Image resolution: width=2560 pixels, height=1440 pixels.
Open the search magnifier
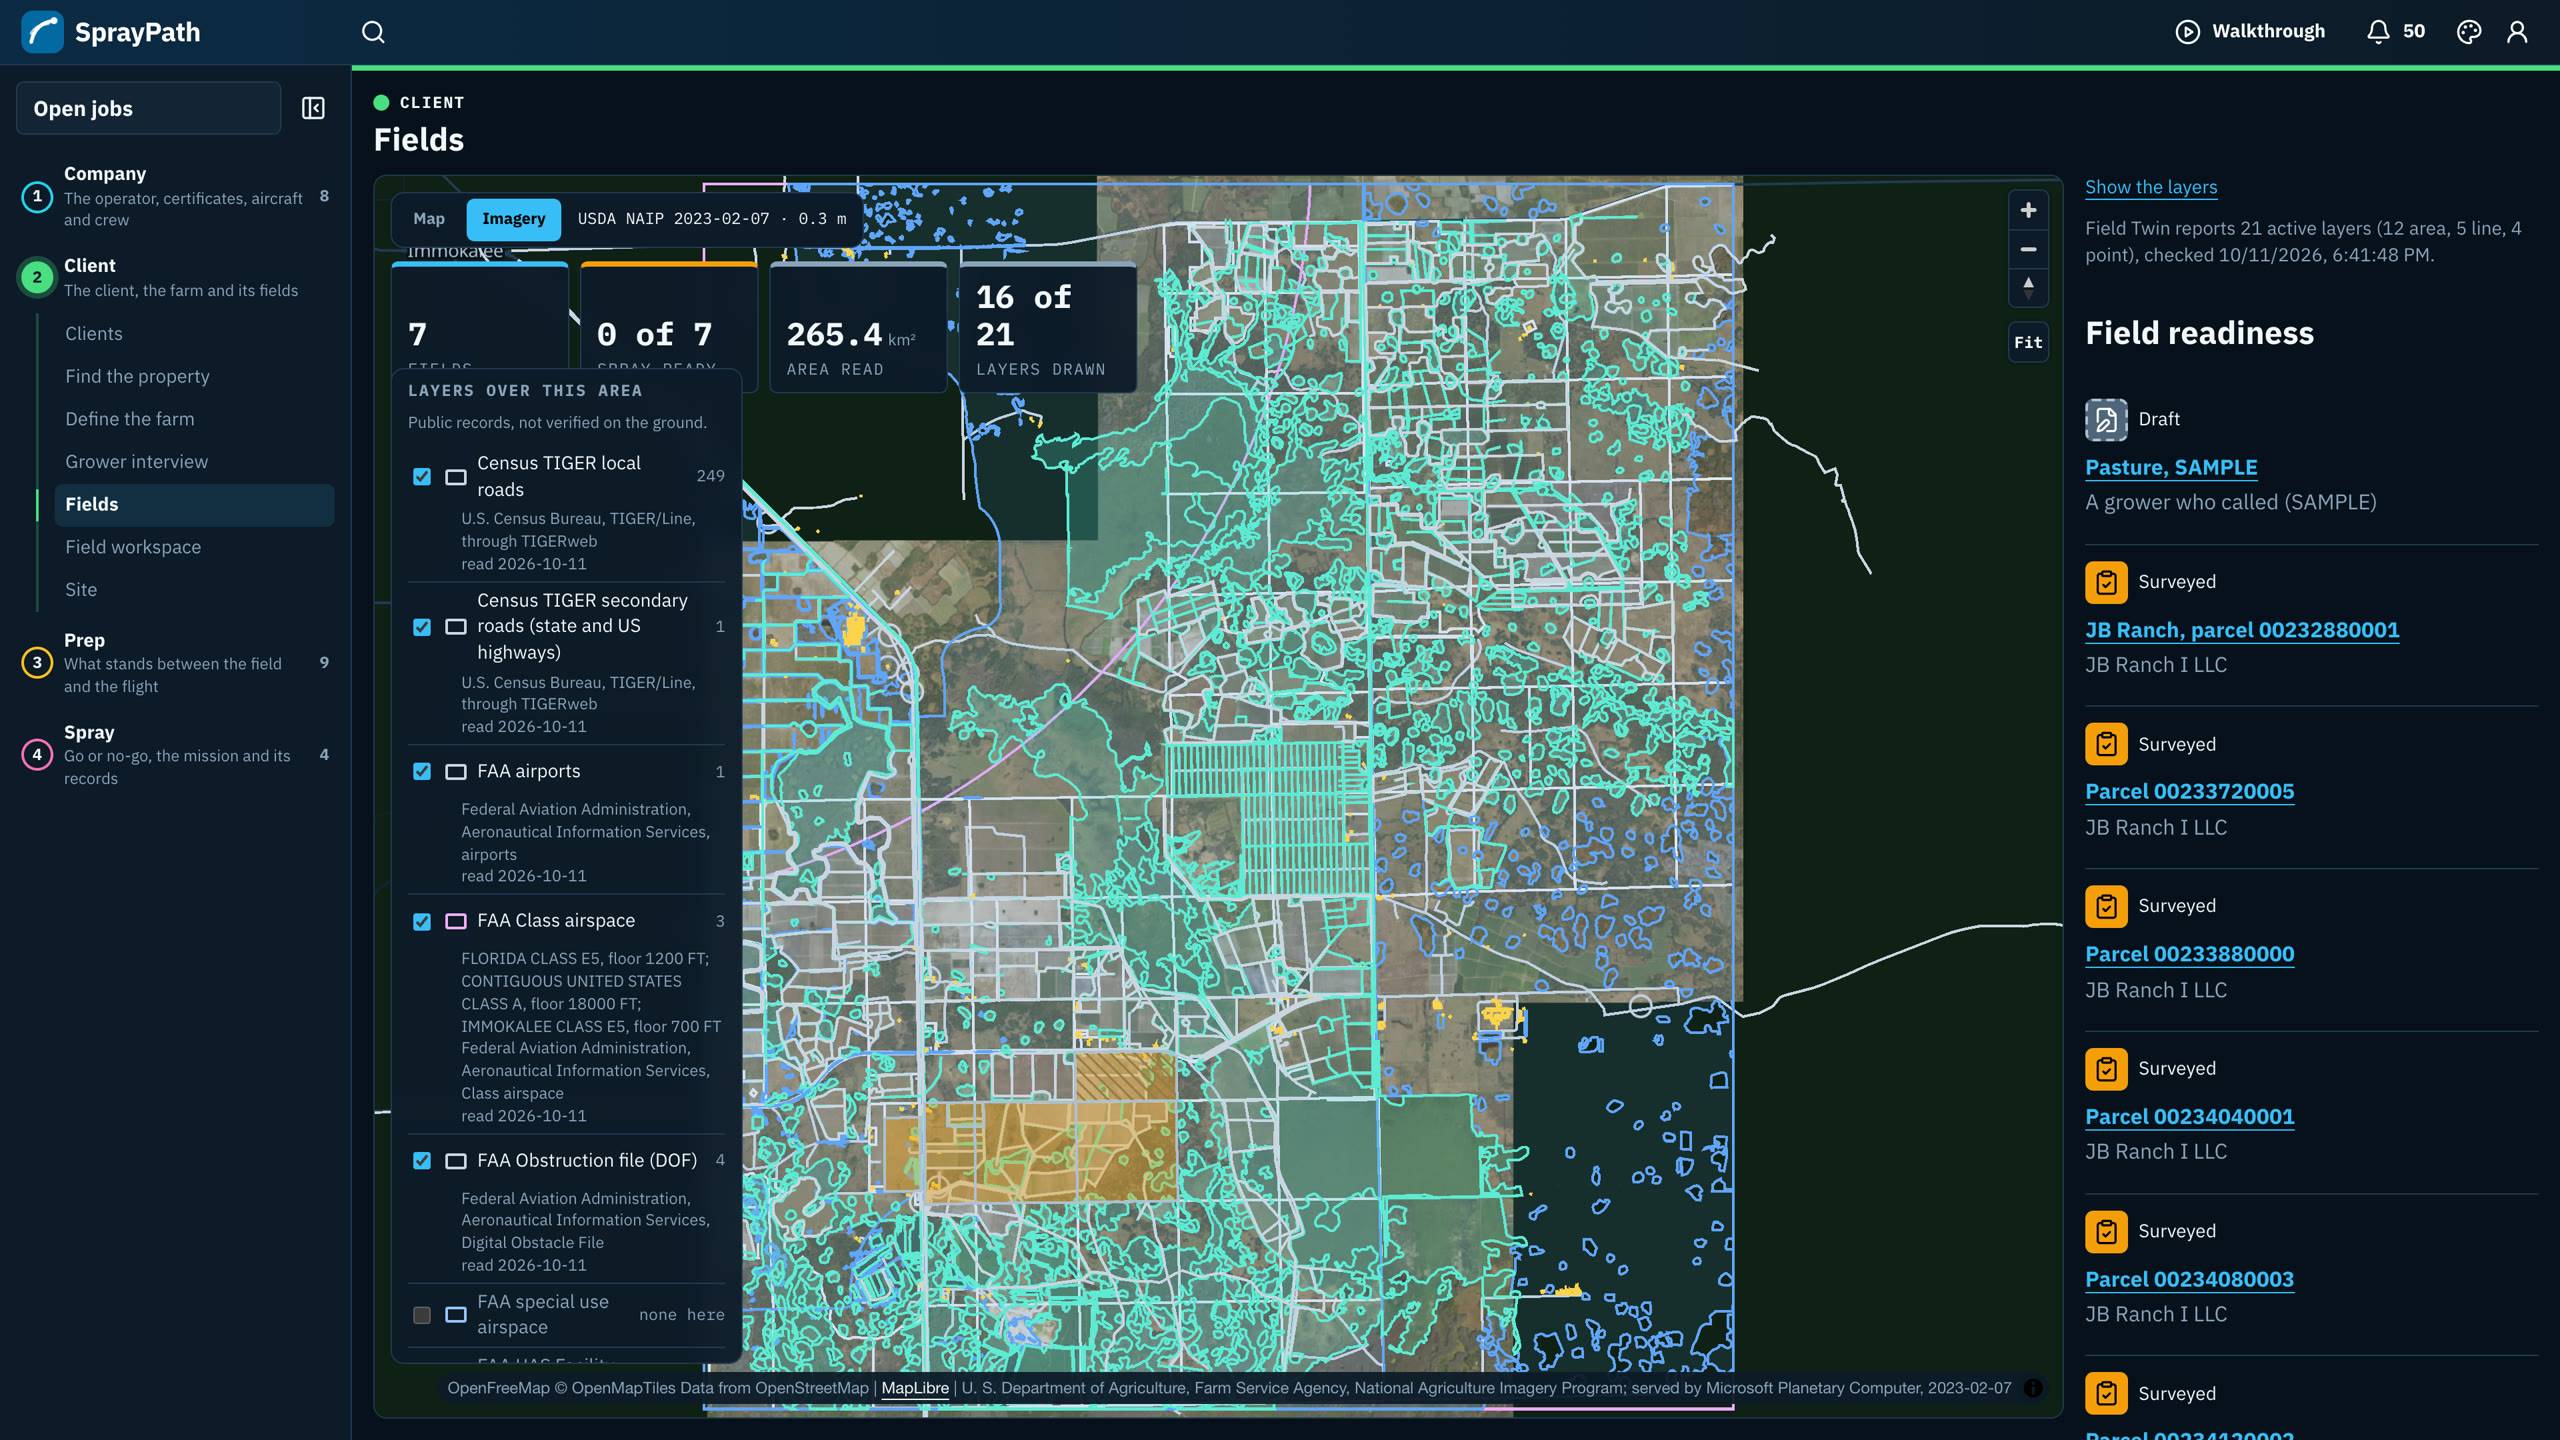[373, 32]
